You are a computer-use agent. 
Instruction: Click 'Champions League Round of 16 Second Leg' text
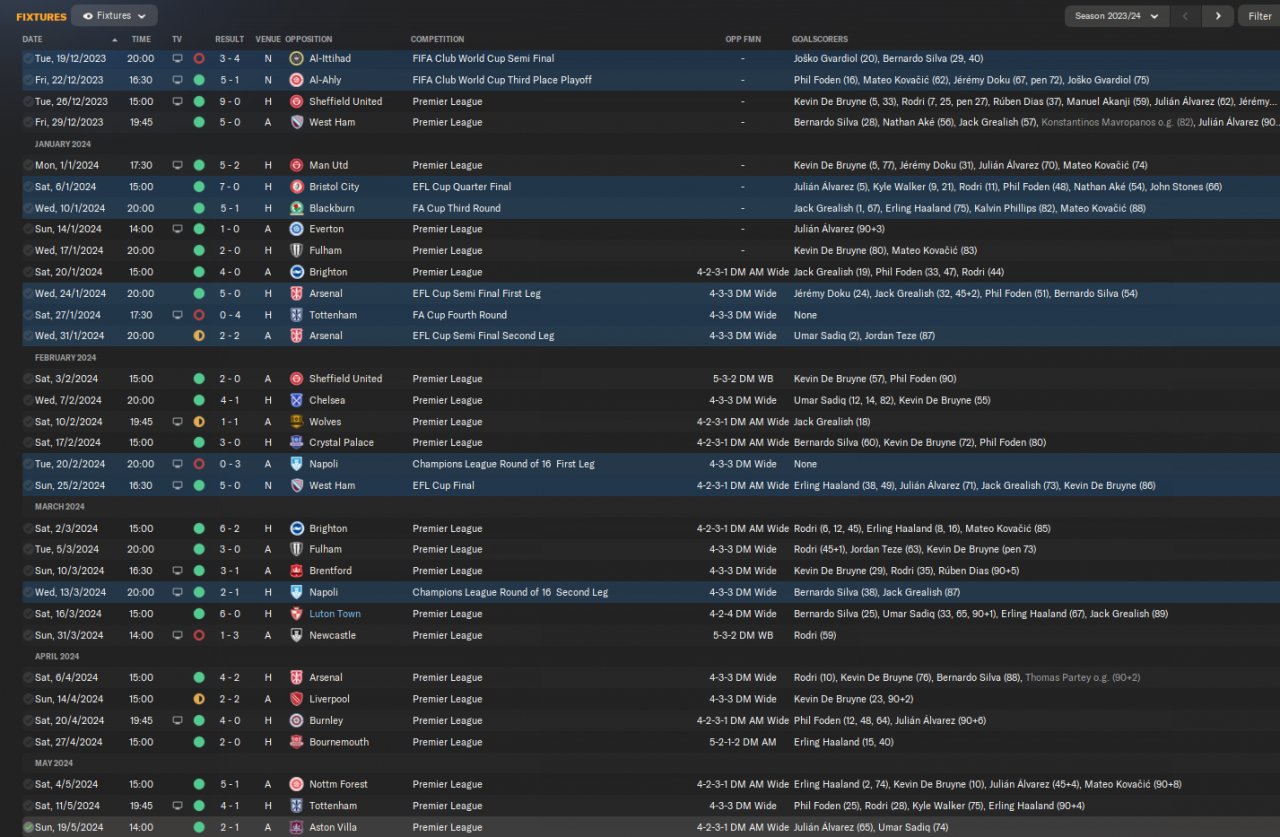(x=510, y=592)
